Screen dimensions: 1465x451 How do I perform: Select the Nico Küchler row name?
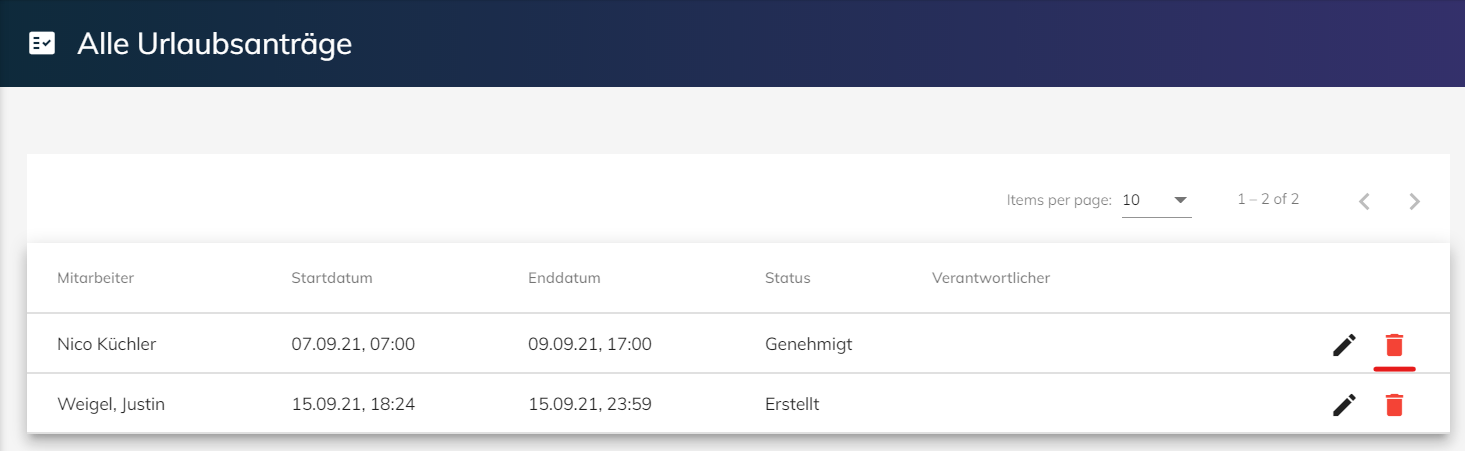(x=107, y=345)
